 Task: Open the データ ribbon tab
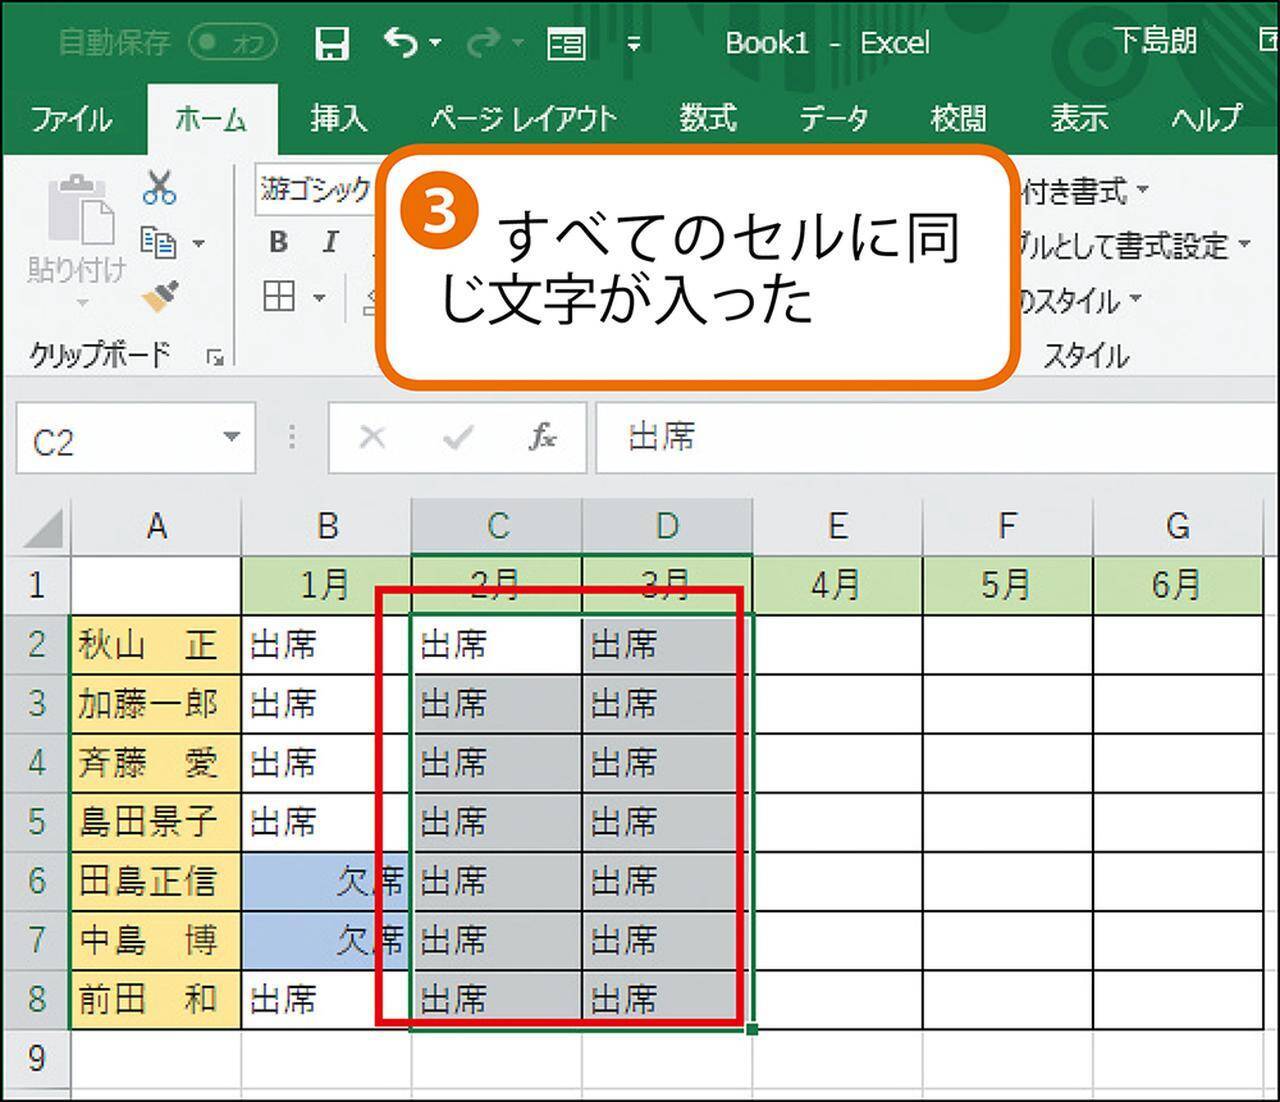[x=833, y=119]
